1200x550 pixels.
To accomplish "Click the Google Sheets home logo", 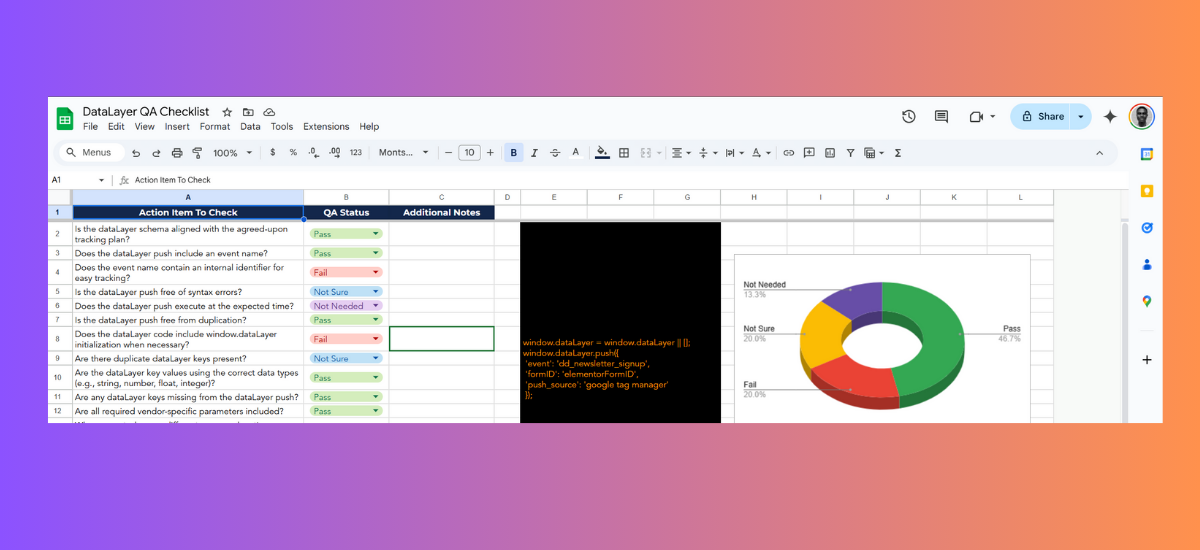I will coord(65,119).
